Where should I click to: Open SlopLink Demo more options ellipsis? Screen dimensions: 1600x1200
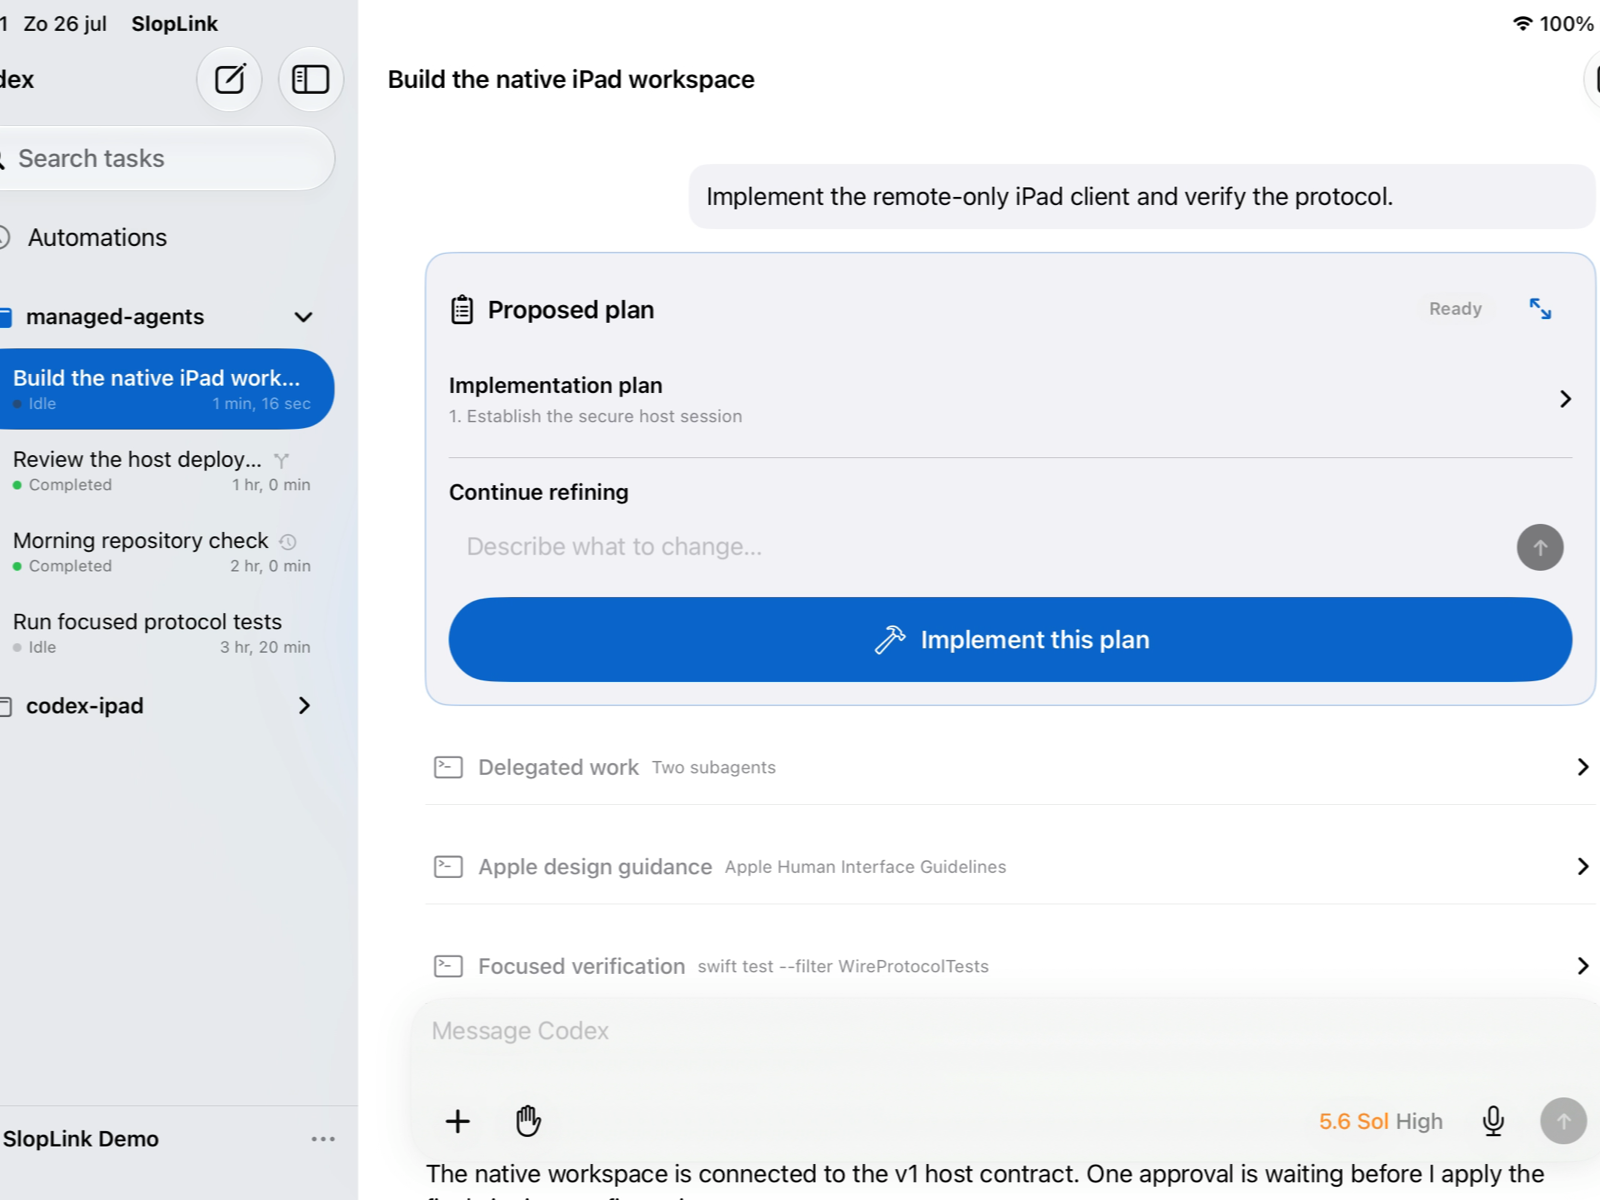click(323, 1139)
